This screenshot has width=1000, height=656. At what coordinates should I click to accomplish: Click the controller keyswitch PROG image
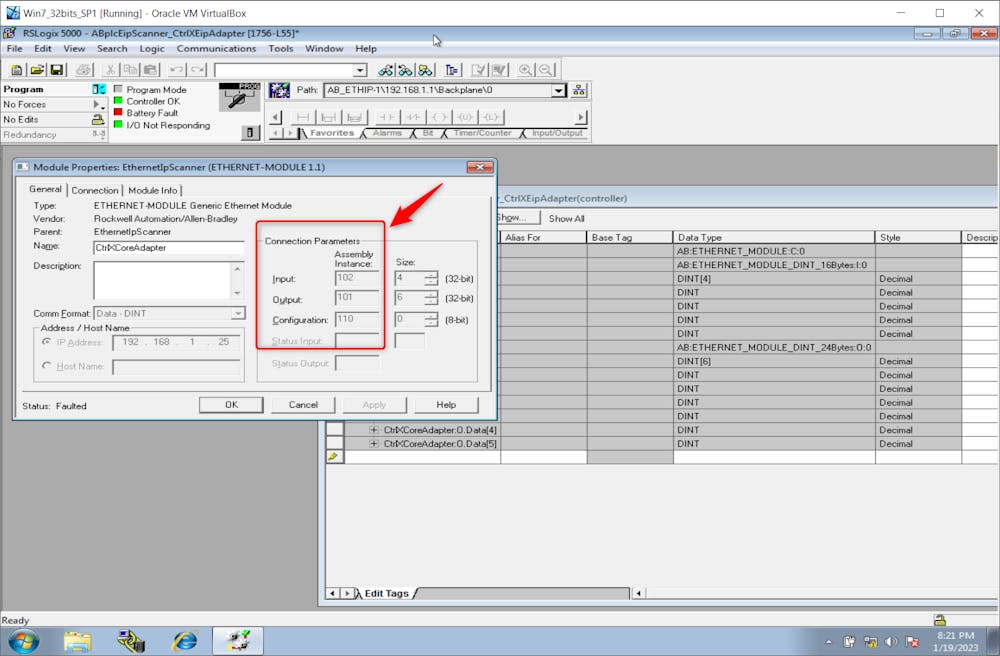(239, 96)
